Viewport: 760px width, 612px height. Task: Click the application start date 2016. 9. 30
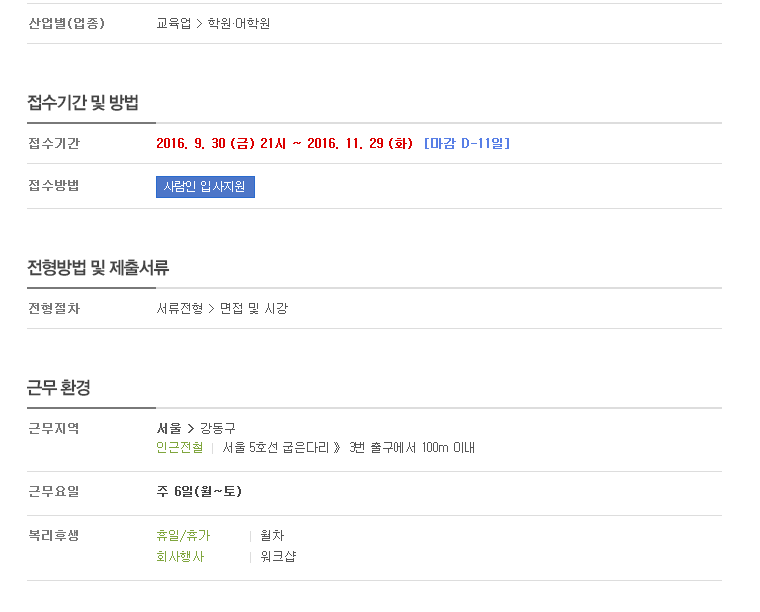pos(191,143)
